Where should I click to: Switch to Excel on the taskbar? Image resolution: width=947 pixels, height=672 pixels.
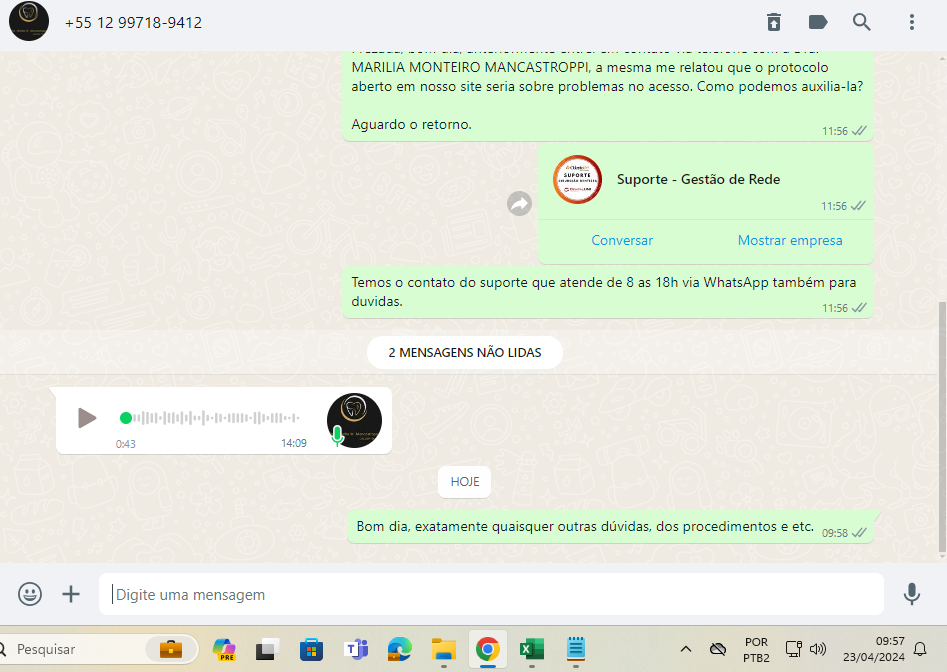click(531, 649)
